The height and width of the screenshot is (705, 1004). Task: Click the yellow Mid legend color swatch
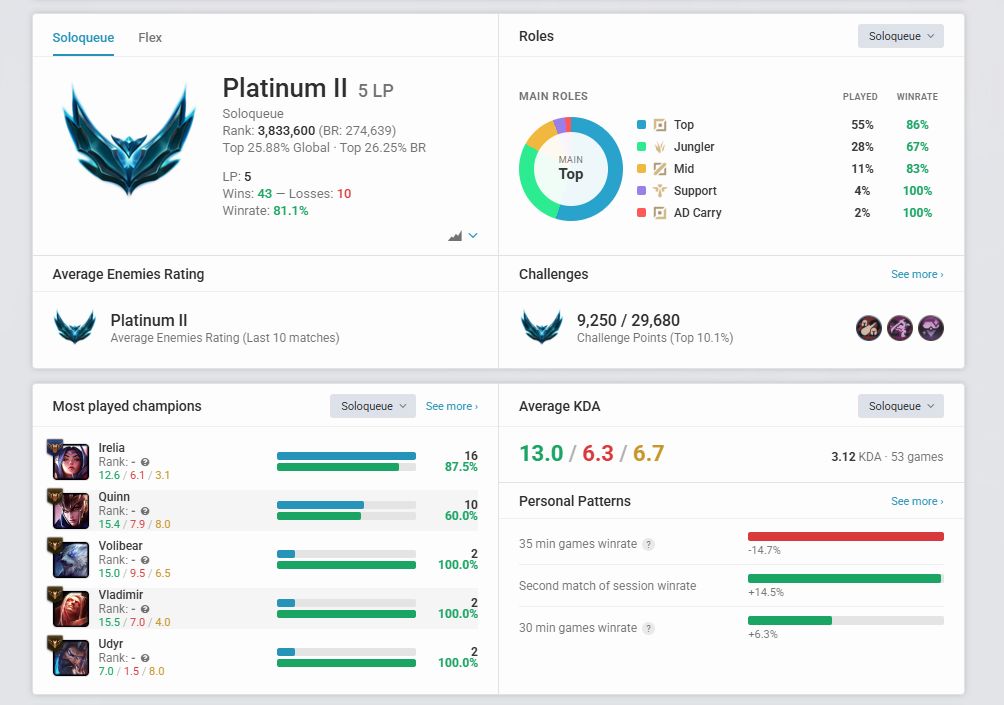641,168
